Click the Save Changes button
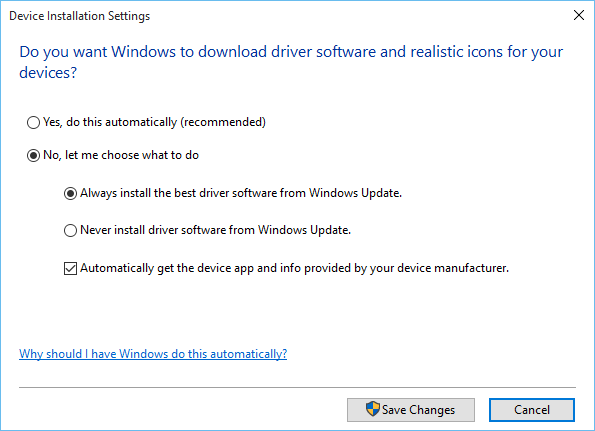Image resolution: width=595 pixels, height=431 pixels. (411, 410)
